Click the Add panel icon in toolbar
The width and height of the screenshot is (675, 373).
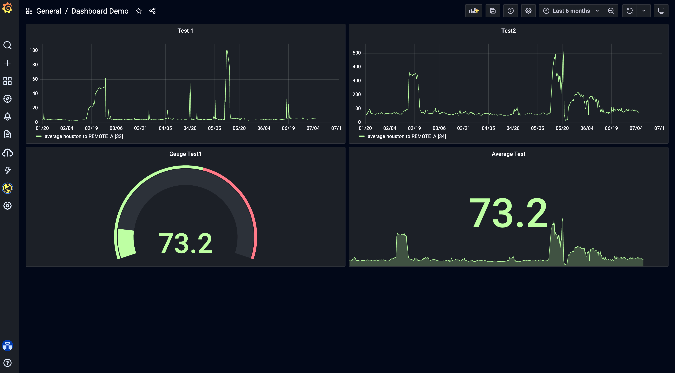pyautogui.click(x=474, y=11)
